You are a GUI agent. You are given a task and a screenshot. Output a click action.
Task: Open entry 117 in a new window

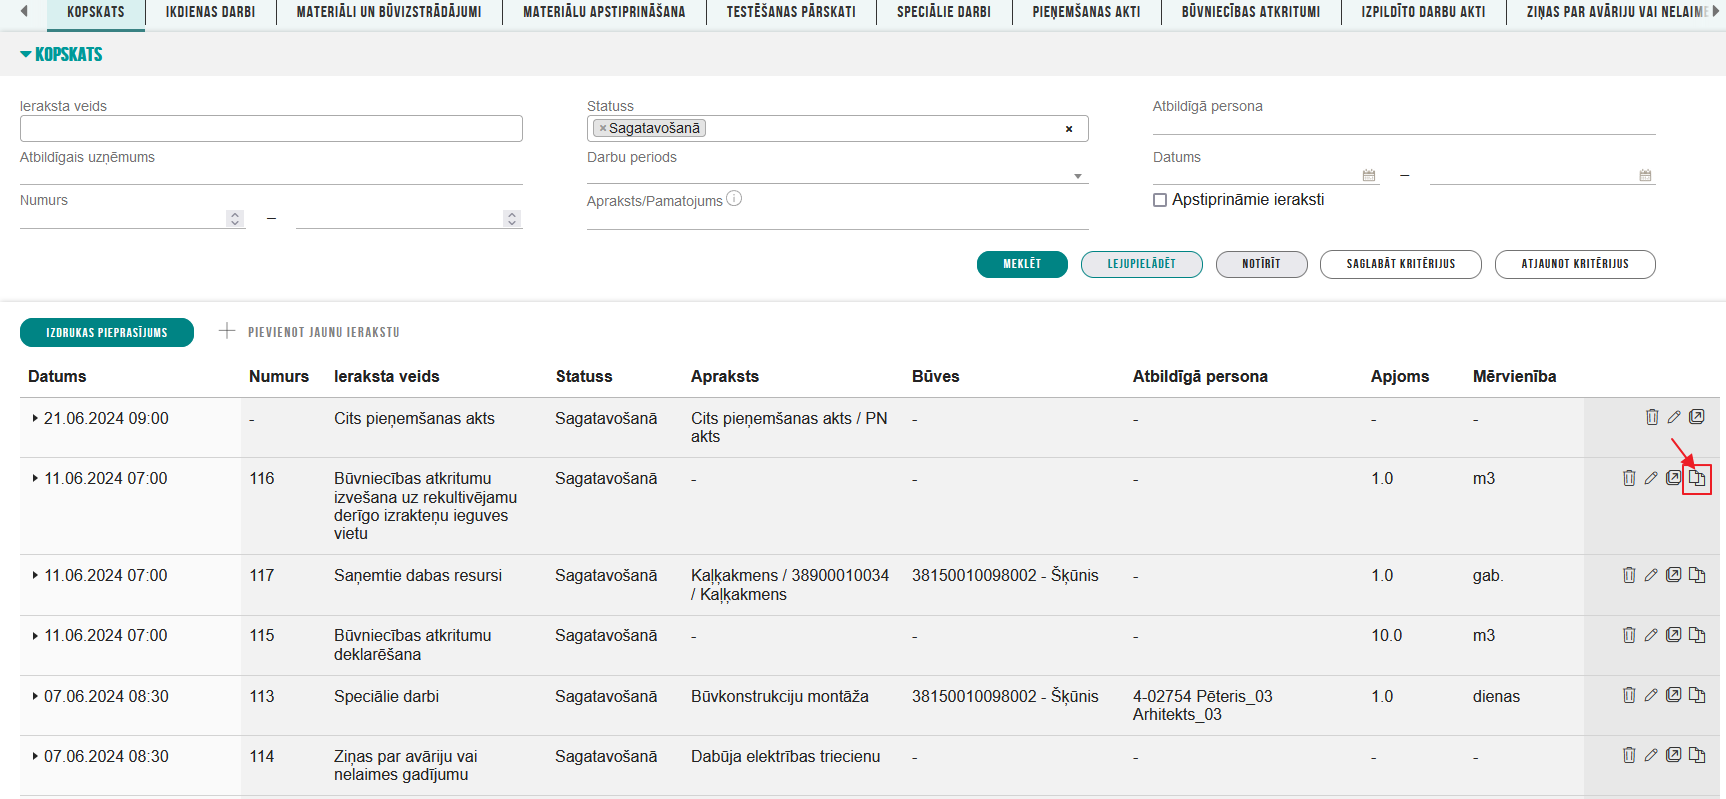click(1673, 575)
